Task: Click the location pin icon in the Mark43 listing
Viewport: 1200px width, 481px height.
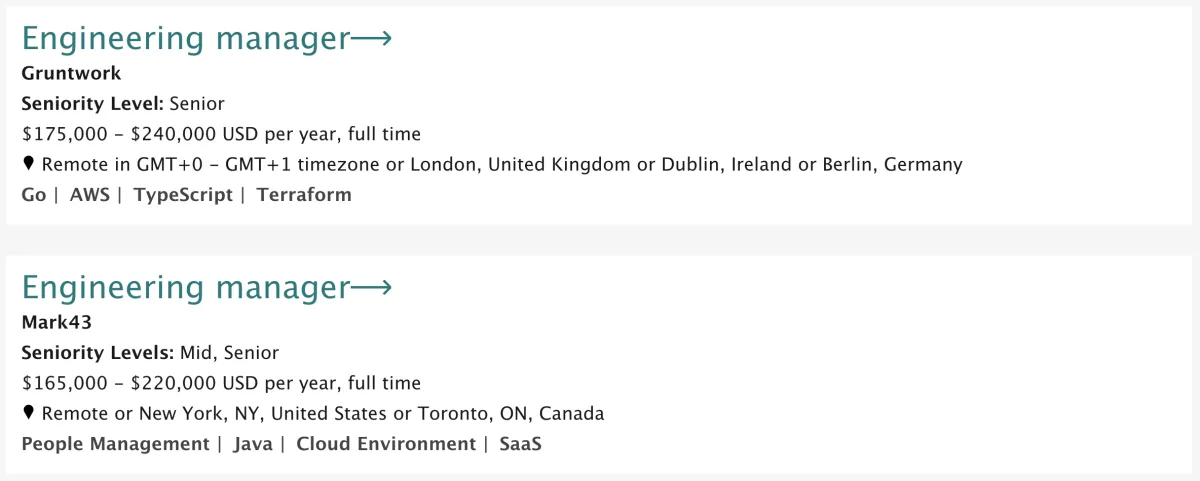Action: (x=28, y=413)
